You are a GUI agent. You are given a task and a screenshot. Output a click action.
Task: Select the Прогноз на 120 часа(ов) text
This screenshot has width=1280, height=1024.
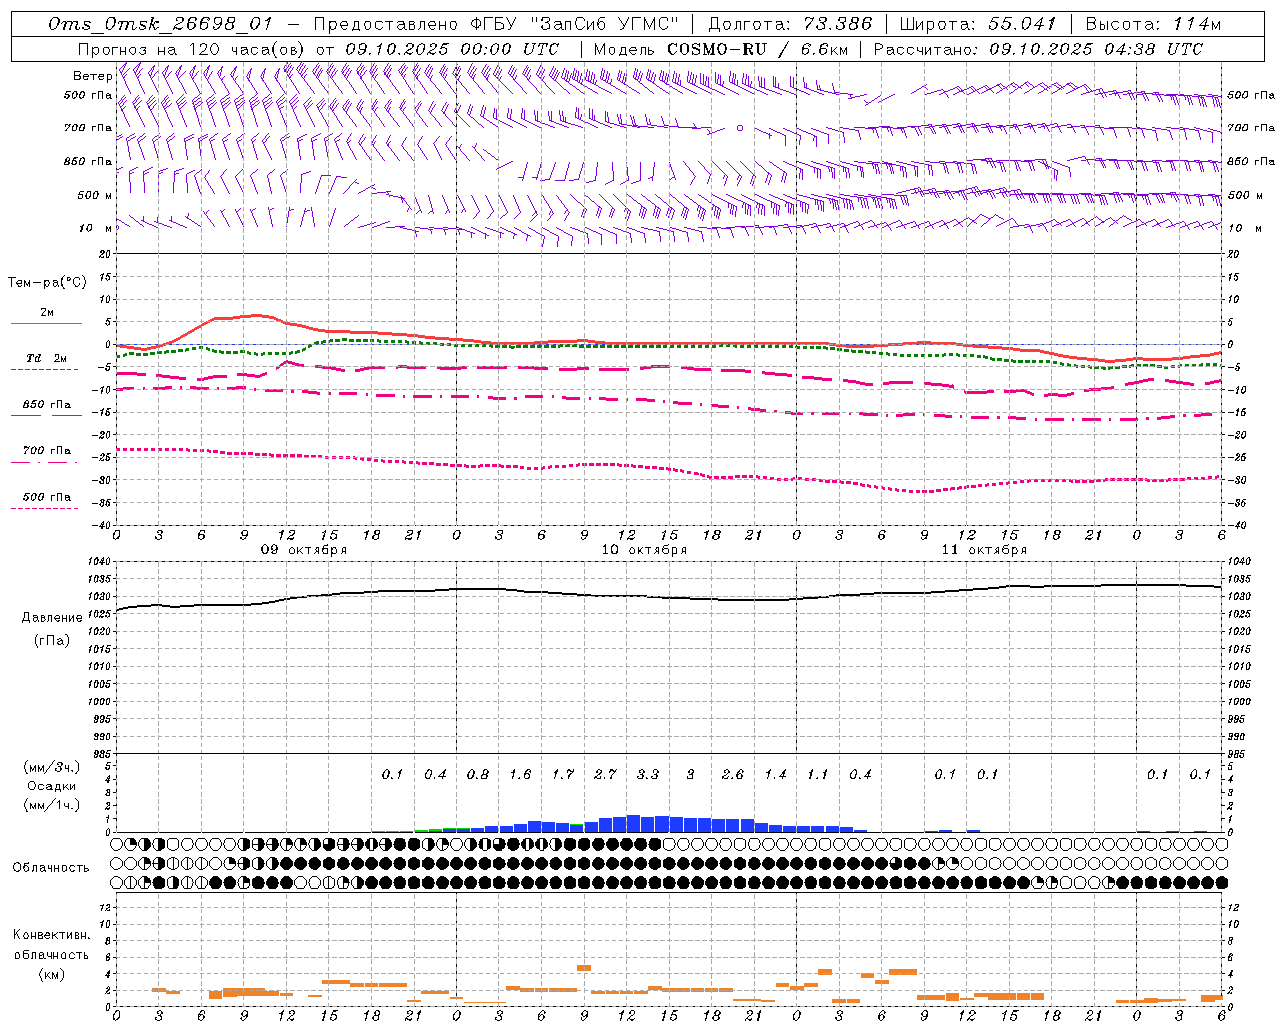tap(192, 49)
